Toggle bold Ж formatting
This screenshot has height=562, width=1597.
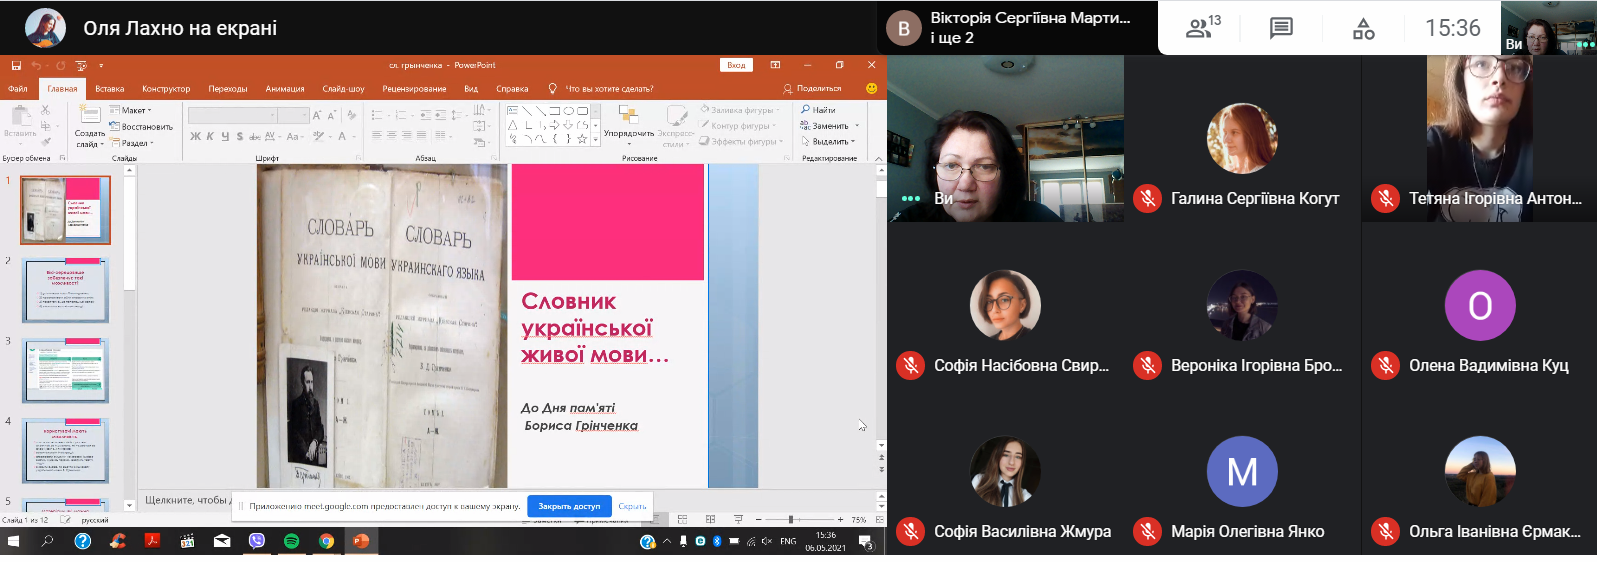tap(195, 136)
